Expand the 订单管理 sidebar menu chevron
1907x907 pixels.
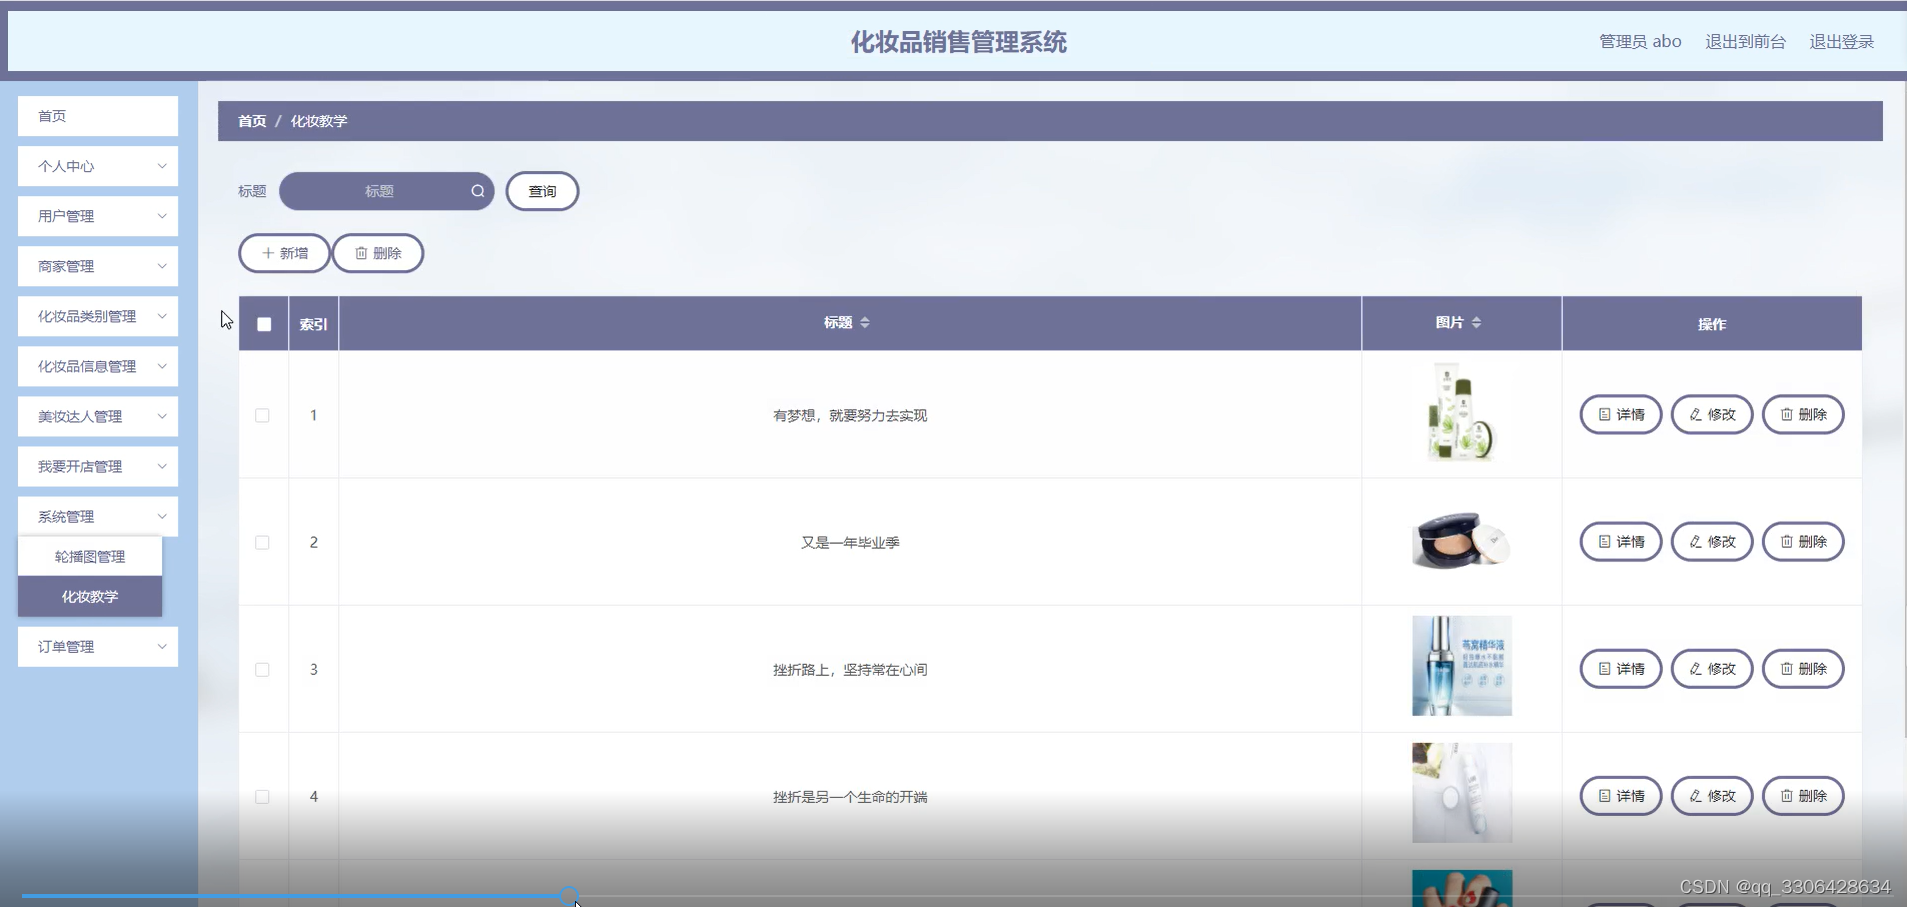162,646
